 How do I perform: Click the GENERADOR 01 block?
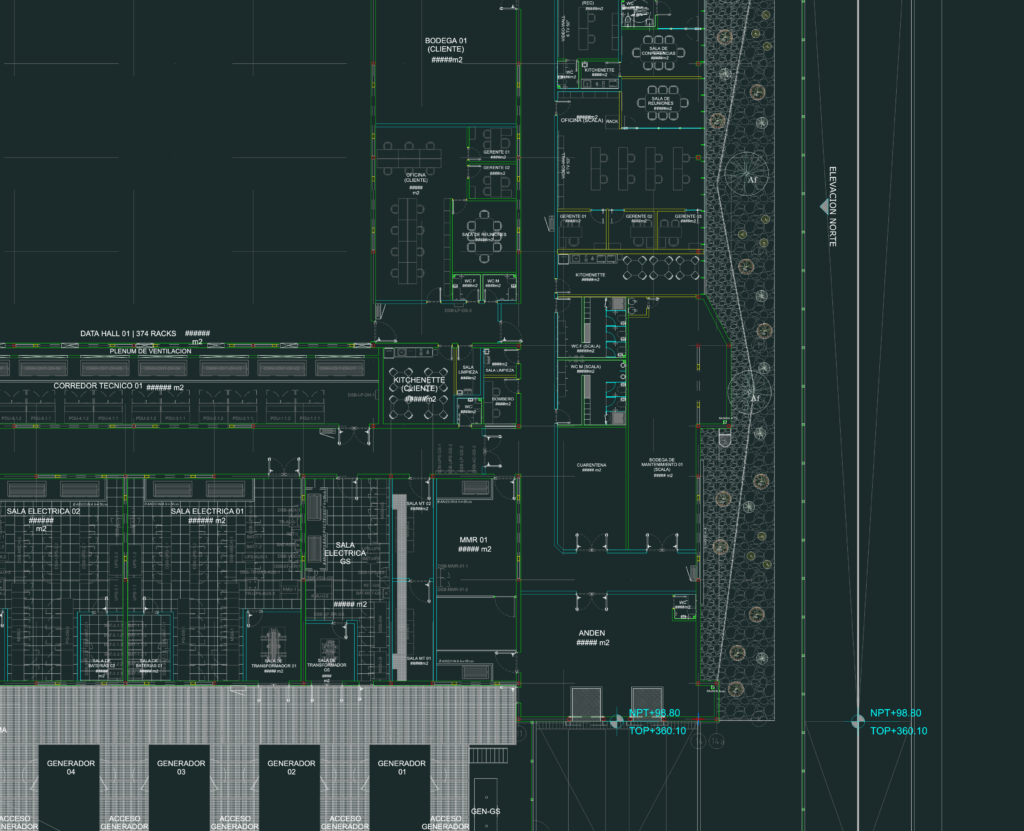401,786
